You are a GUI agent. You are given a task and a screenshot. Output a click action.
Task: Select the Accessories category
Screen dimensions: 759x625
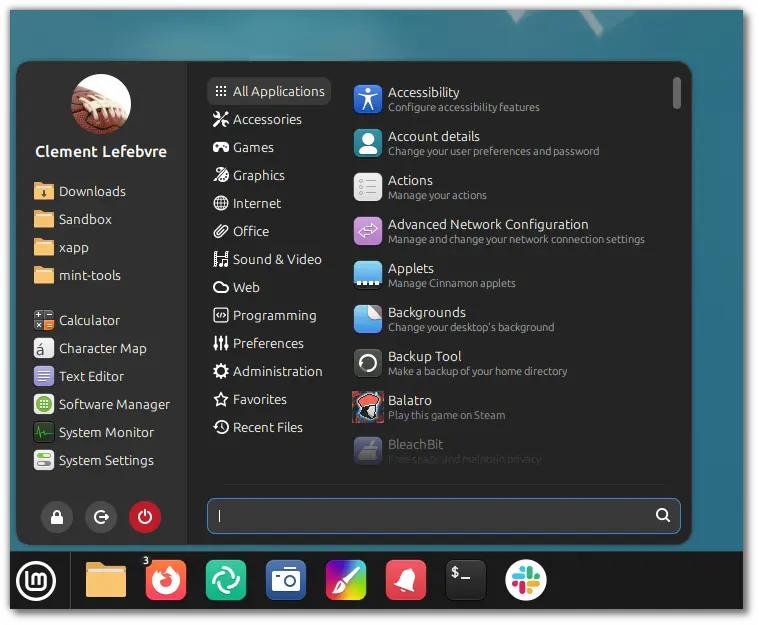tap(266, 119)
